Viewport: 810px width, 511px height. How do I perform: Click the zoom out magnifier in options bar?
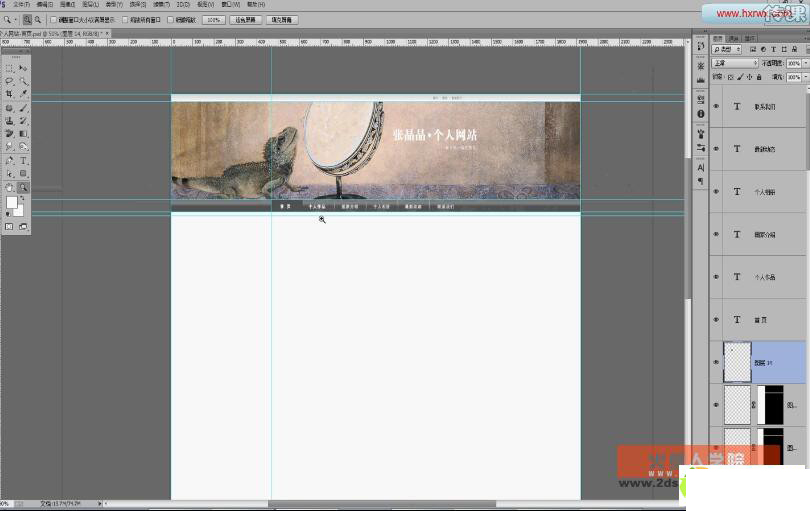[38, 19]
